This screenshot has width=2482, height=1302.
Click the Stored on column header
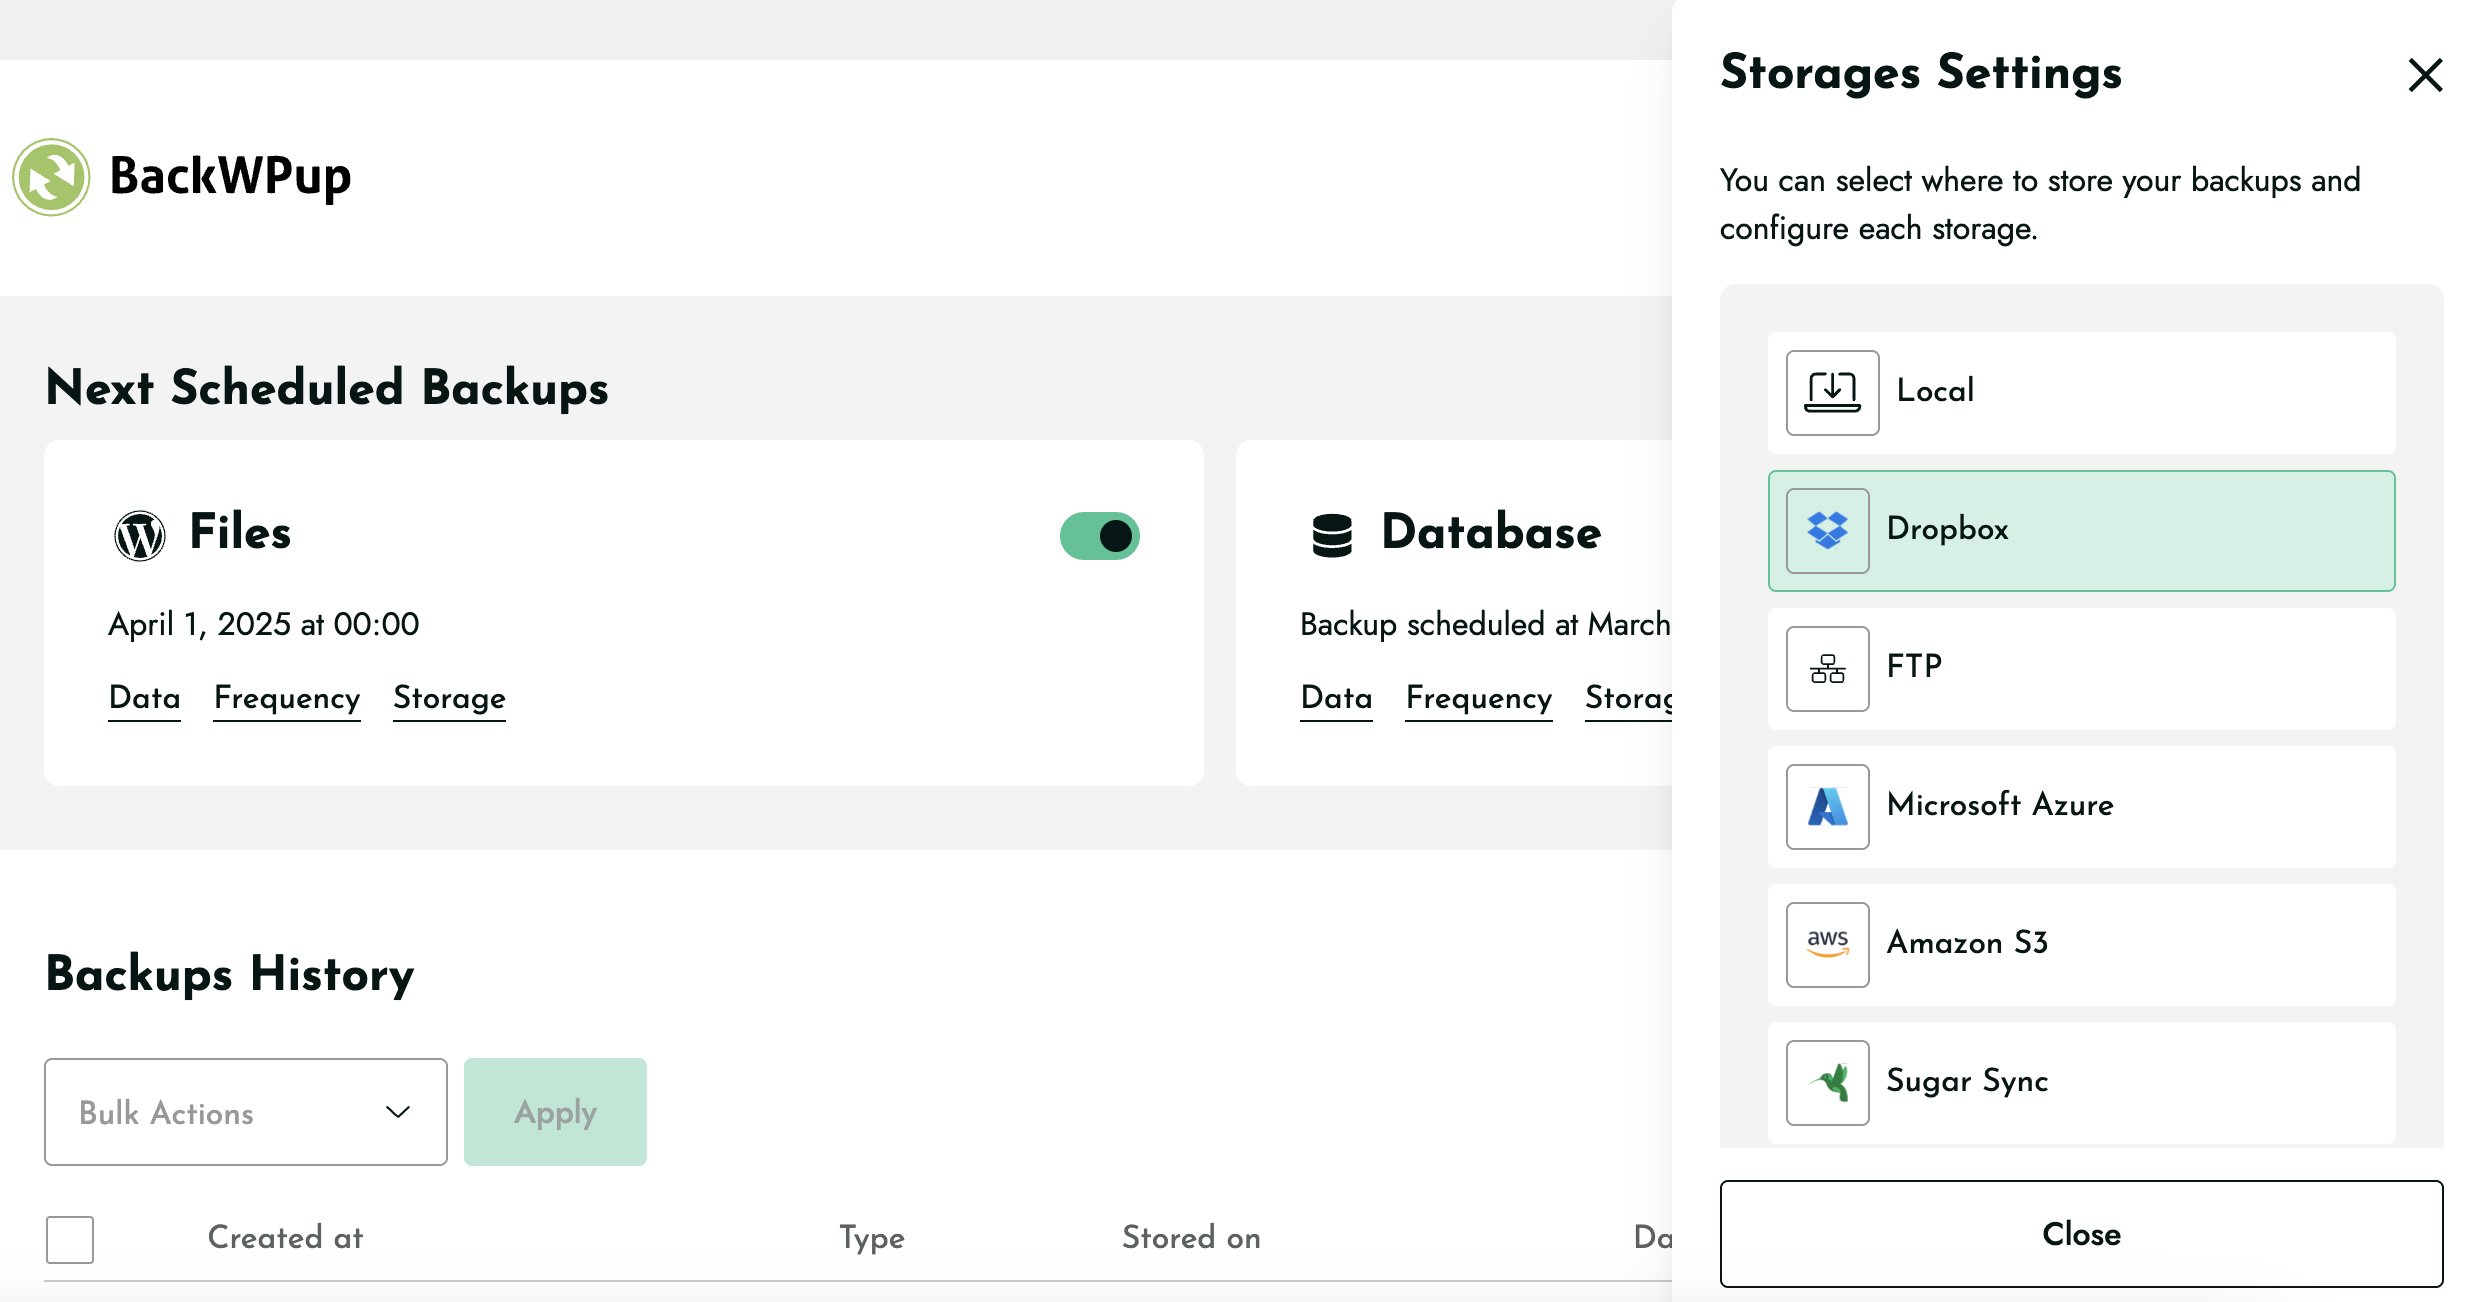(x=1191, y=1238)
